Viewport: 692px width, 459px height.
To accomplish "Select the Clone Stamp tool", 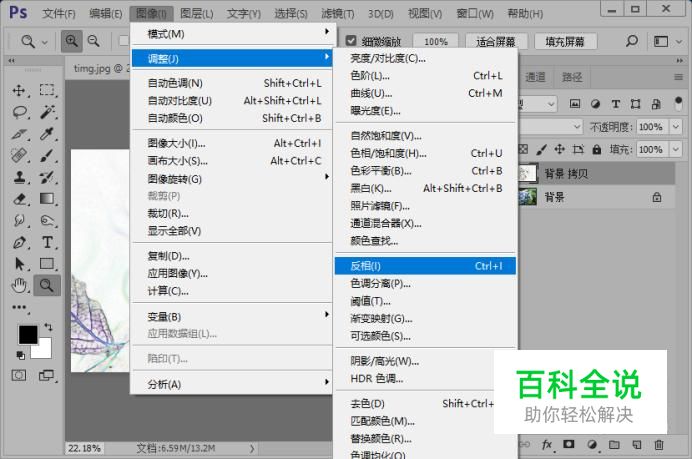I will (19, 177).
